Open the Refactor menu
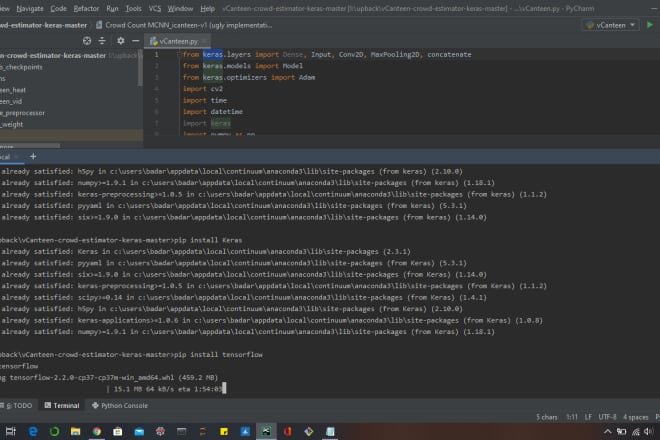Screen dimensions: 660x440 [86, 8]
